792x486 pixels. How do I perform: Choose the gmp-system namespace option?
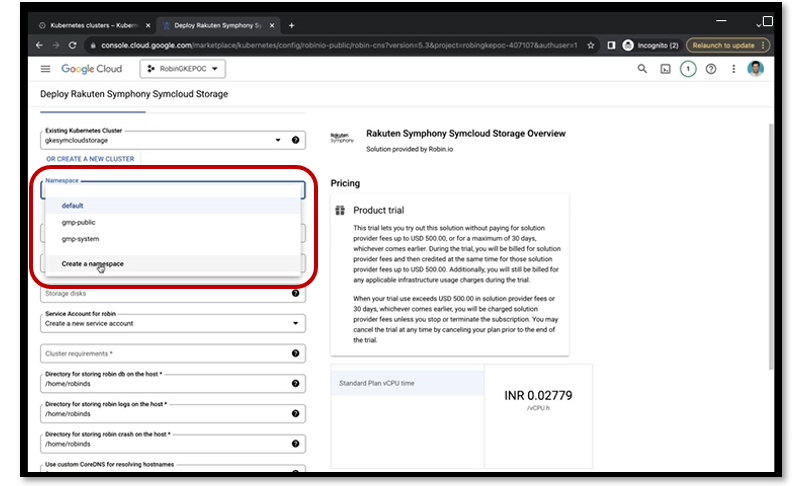[173, 239]
